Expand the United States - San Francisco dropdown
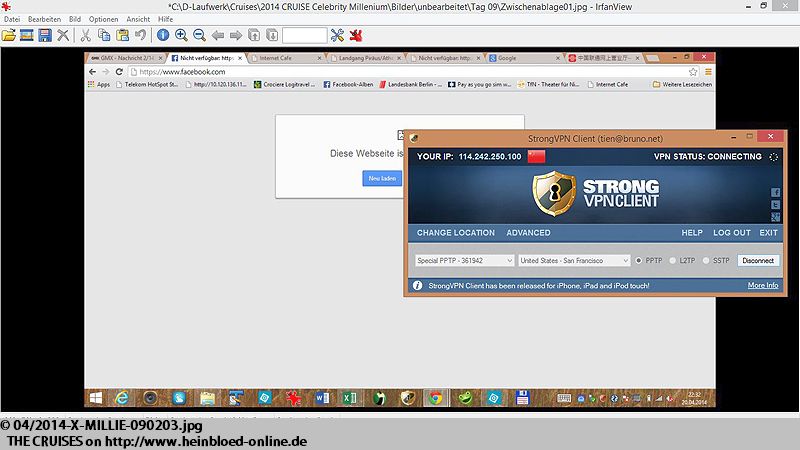Viewport: 800px width, 450px height. point(574,261)
